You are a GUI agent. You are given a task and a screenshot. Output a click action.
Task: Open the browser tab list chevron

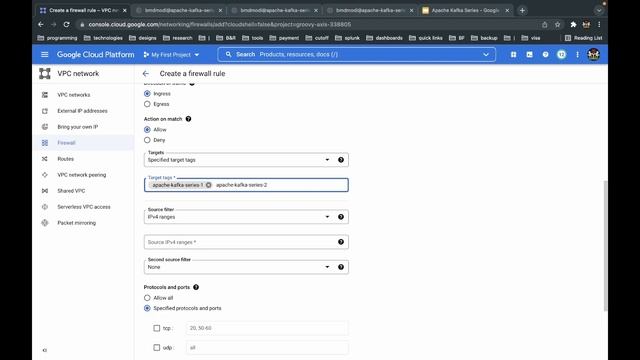[x=599, y=10]
